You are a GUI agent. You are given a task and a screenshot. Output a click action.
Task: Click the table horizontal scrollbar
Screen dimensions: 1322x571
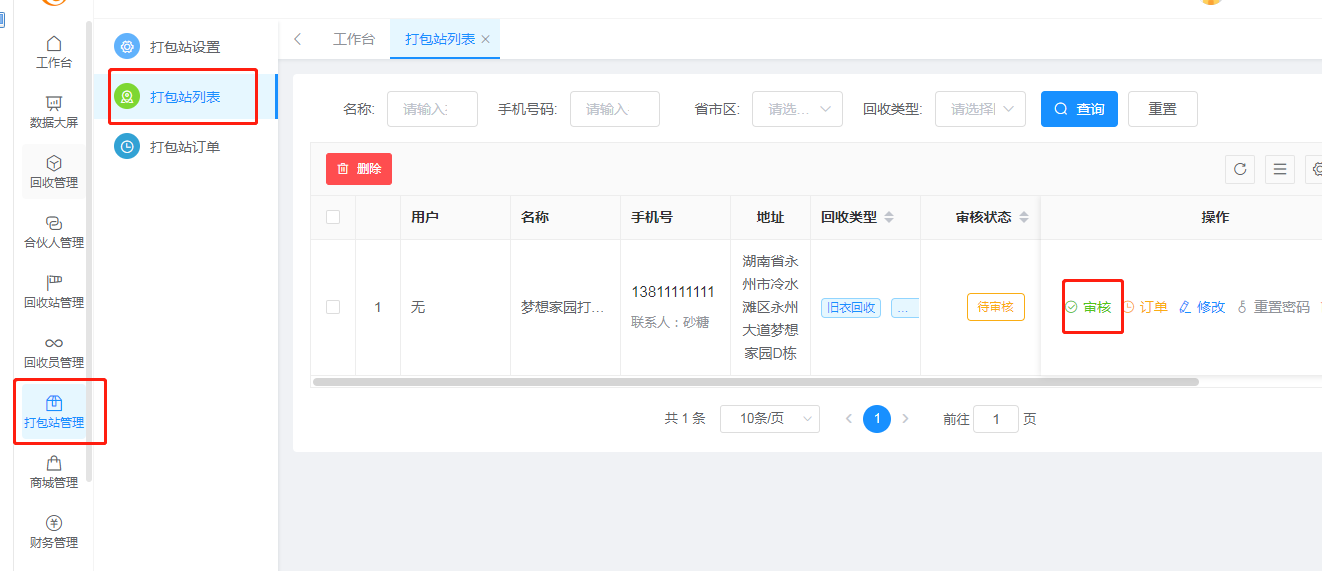point(756,381)
